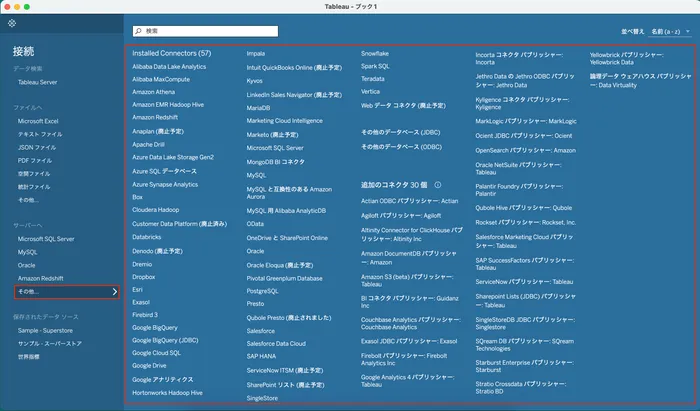Choose OData connector
The width and height of the screenshot is (700, 411).
coord(255,224)
